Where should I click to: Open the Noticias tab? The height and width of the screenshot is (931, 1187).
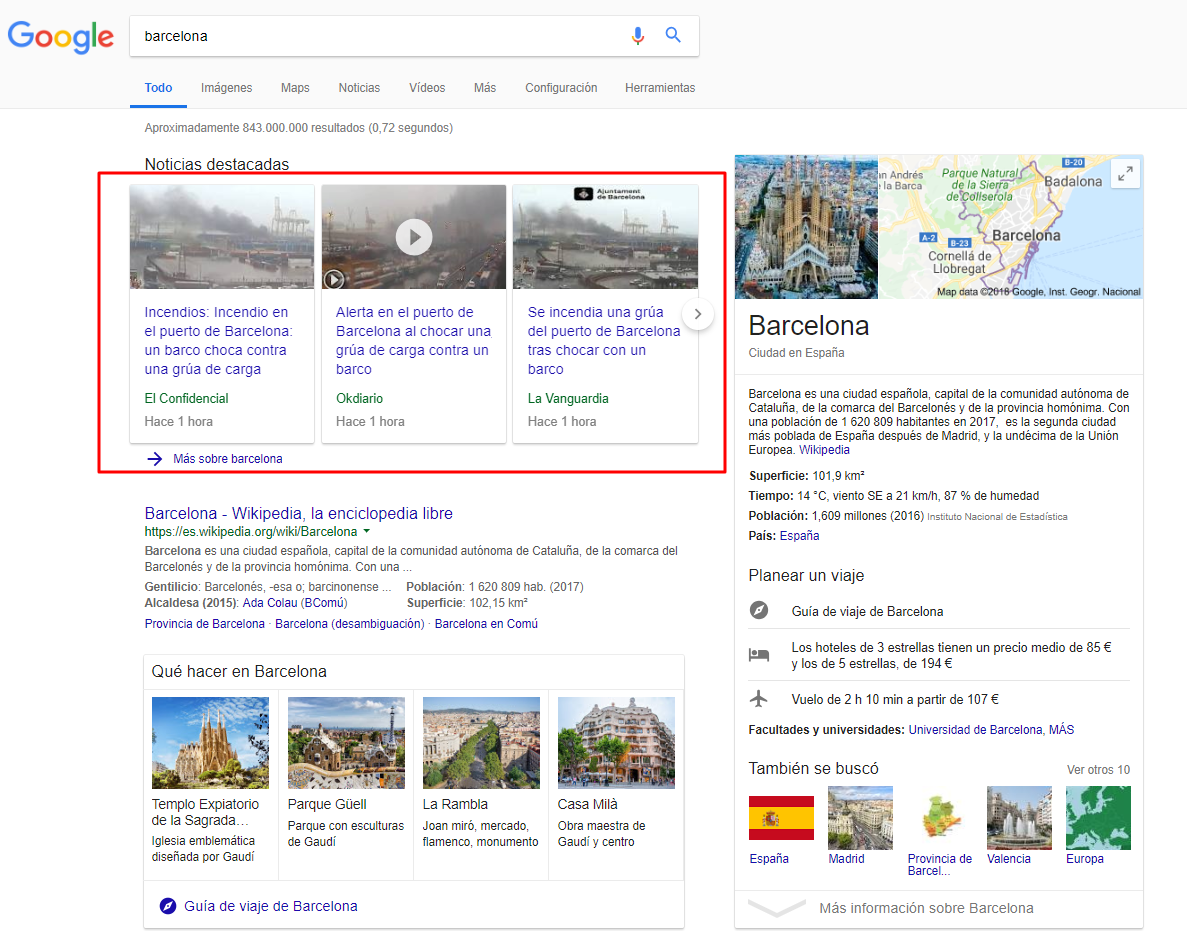point(360,88)
